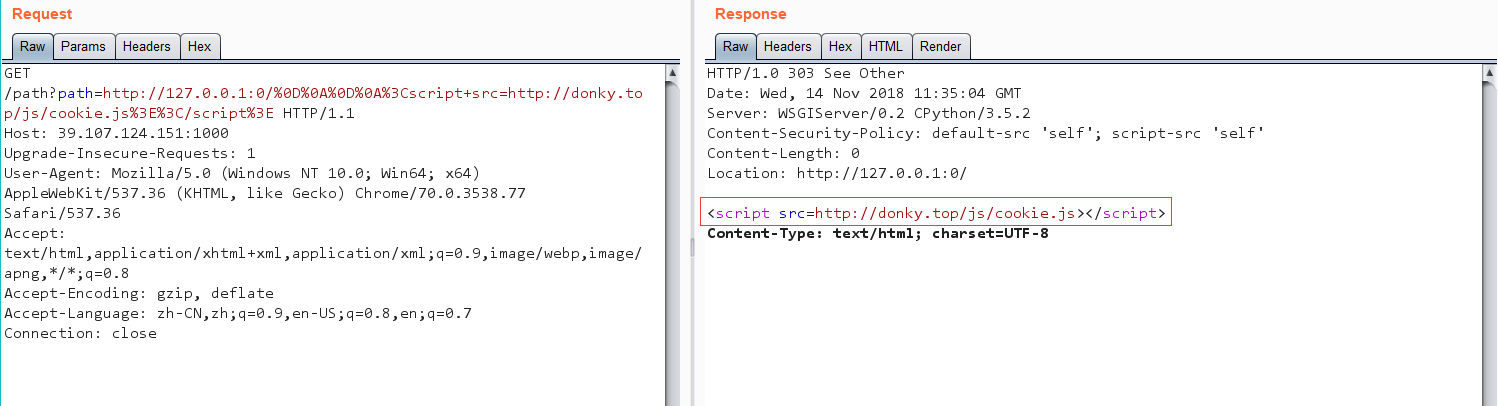Select the Response Raw tab
Screen dimensions: 1498x406
[735, 46]
